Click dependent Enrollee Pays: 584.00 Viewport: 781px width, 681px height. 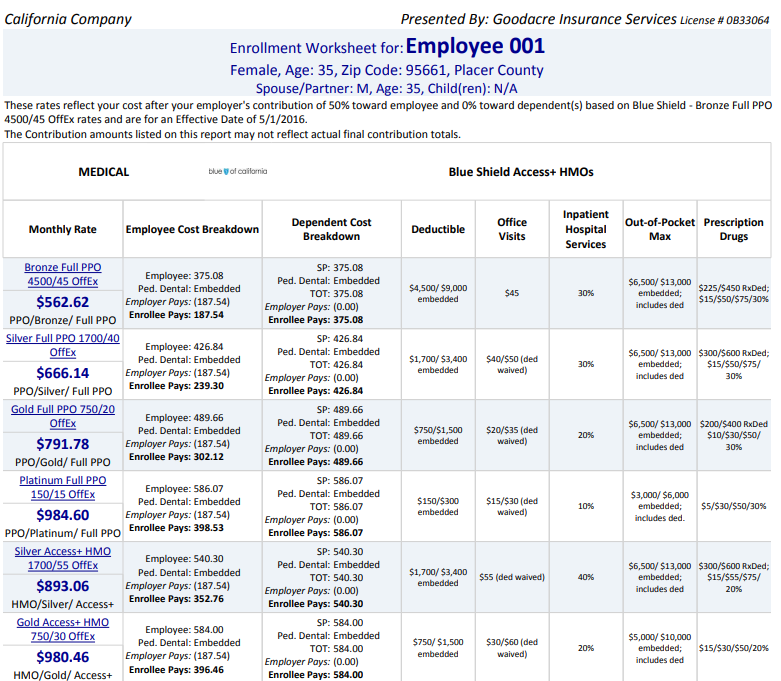coord(316,675)
